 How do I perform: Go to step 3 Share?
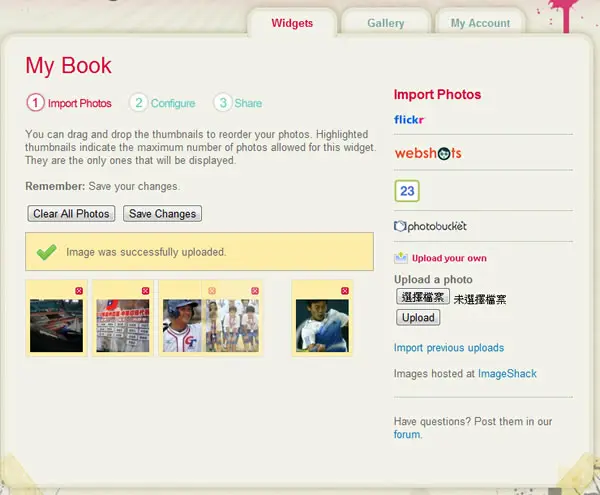point(238,103)
